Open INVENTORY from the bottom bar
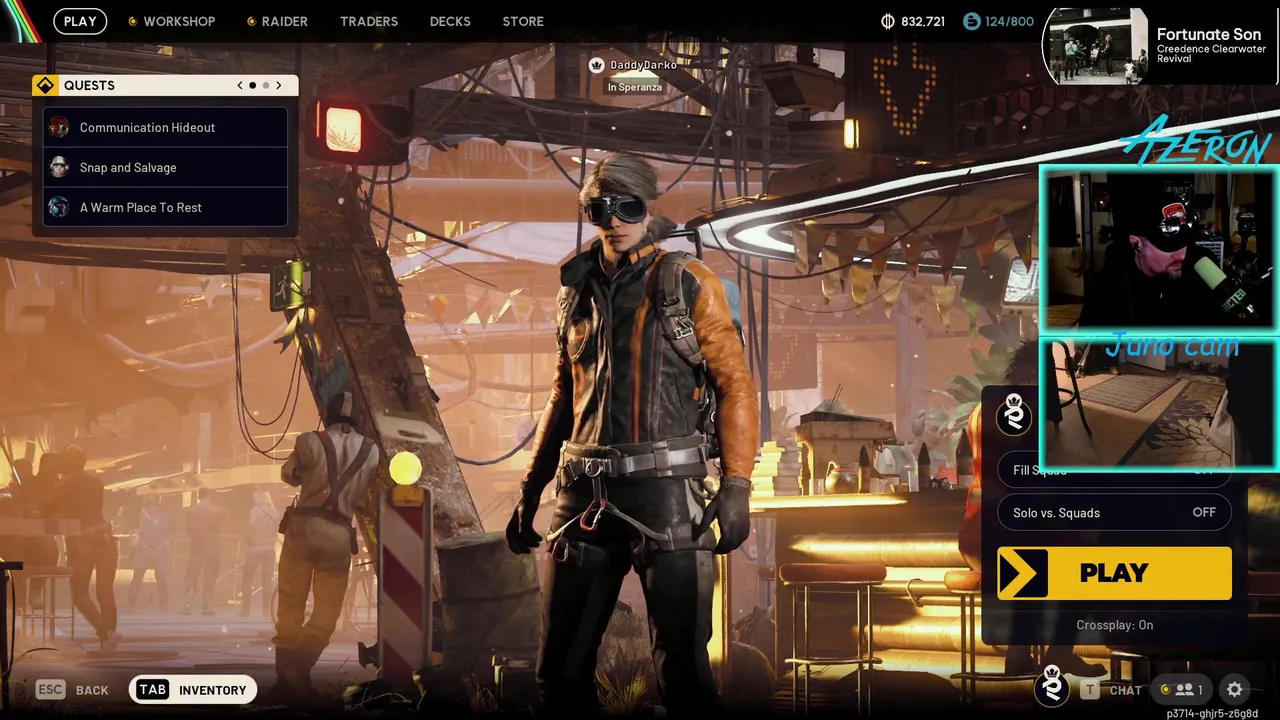 [x=193, y=689]
